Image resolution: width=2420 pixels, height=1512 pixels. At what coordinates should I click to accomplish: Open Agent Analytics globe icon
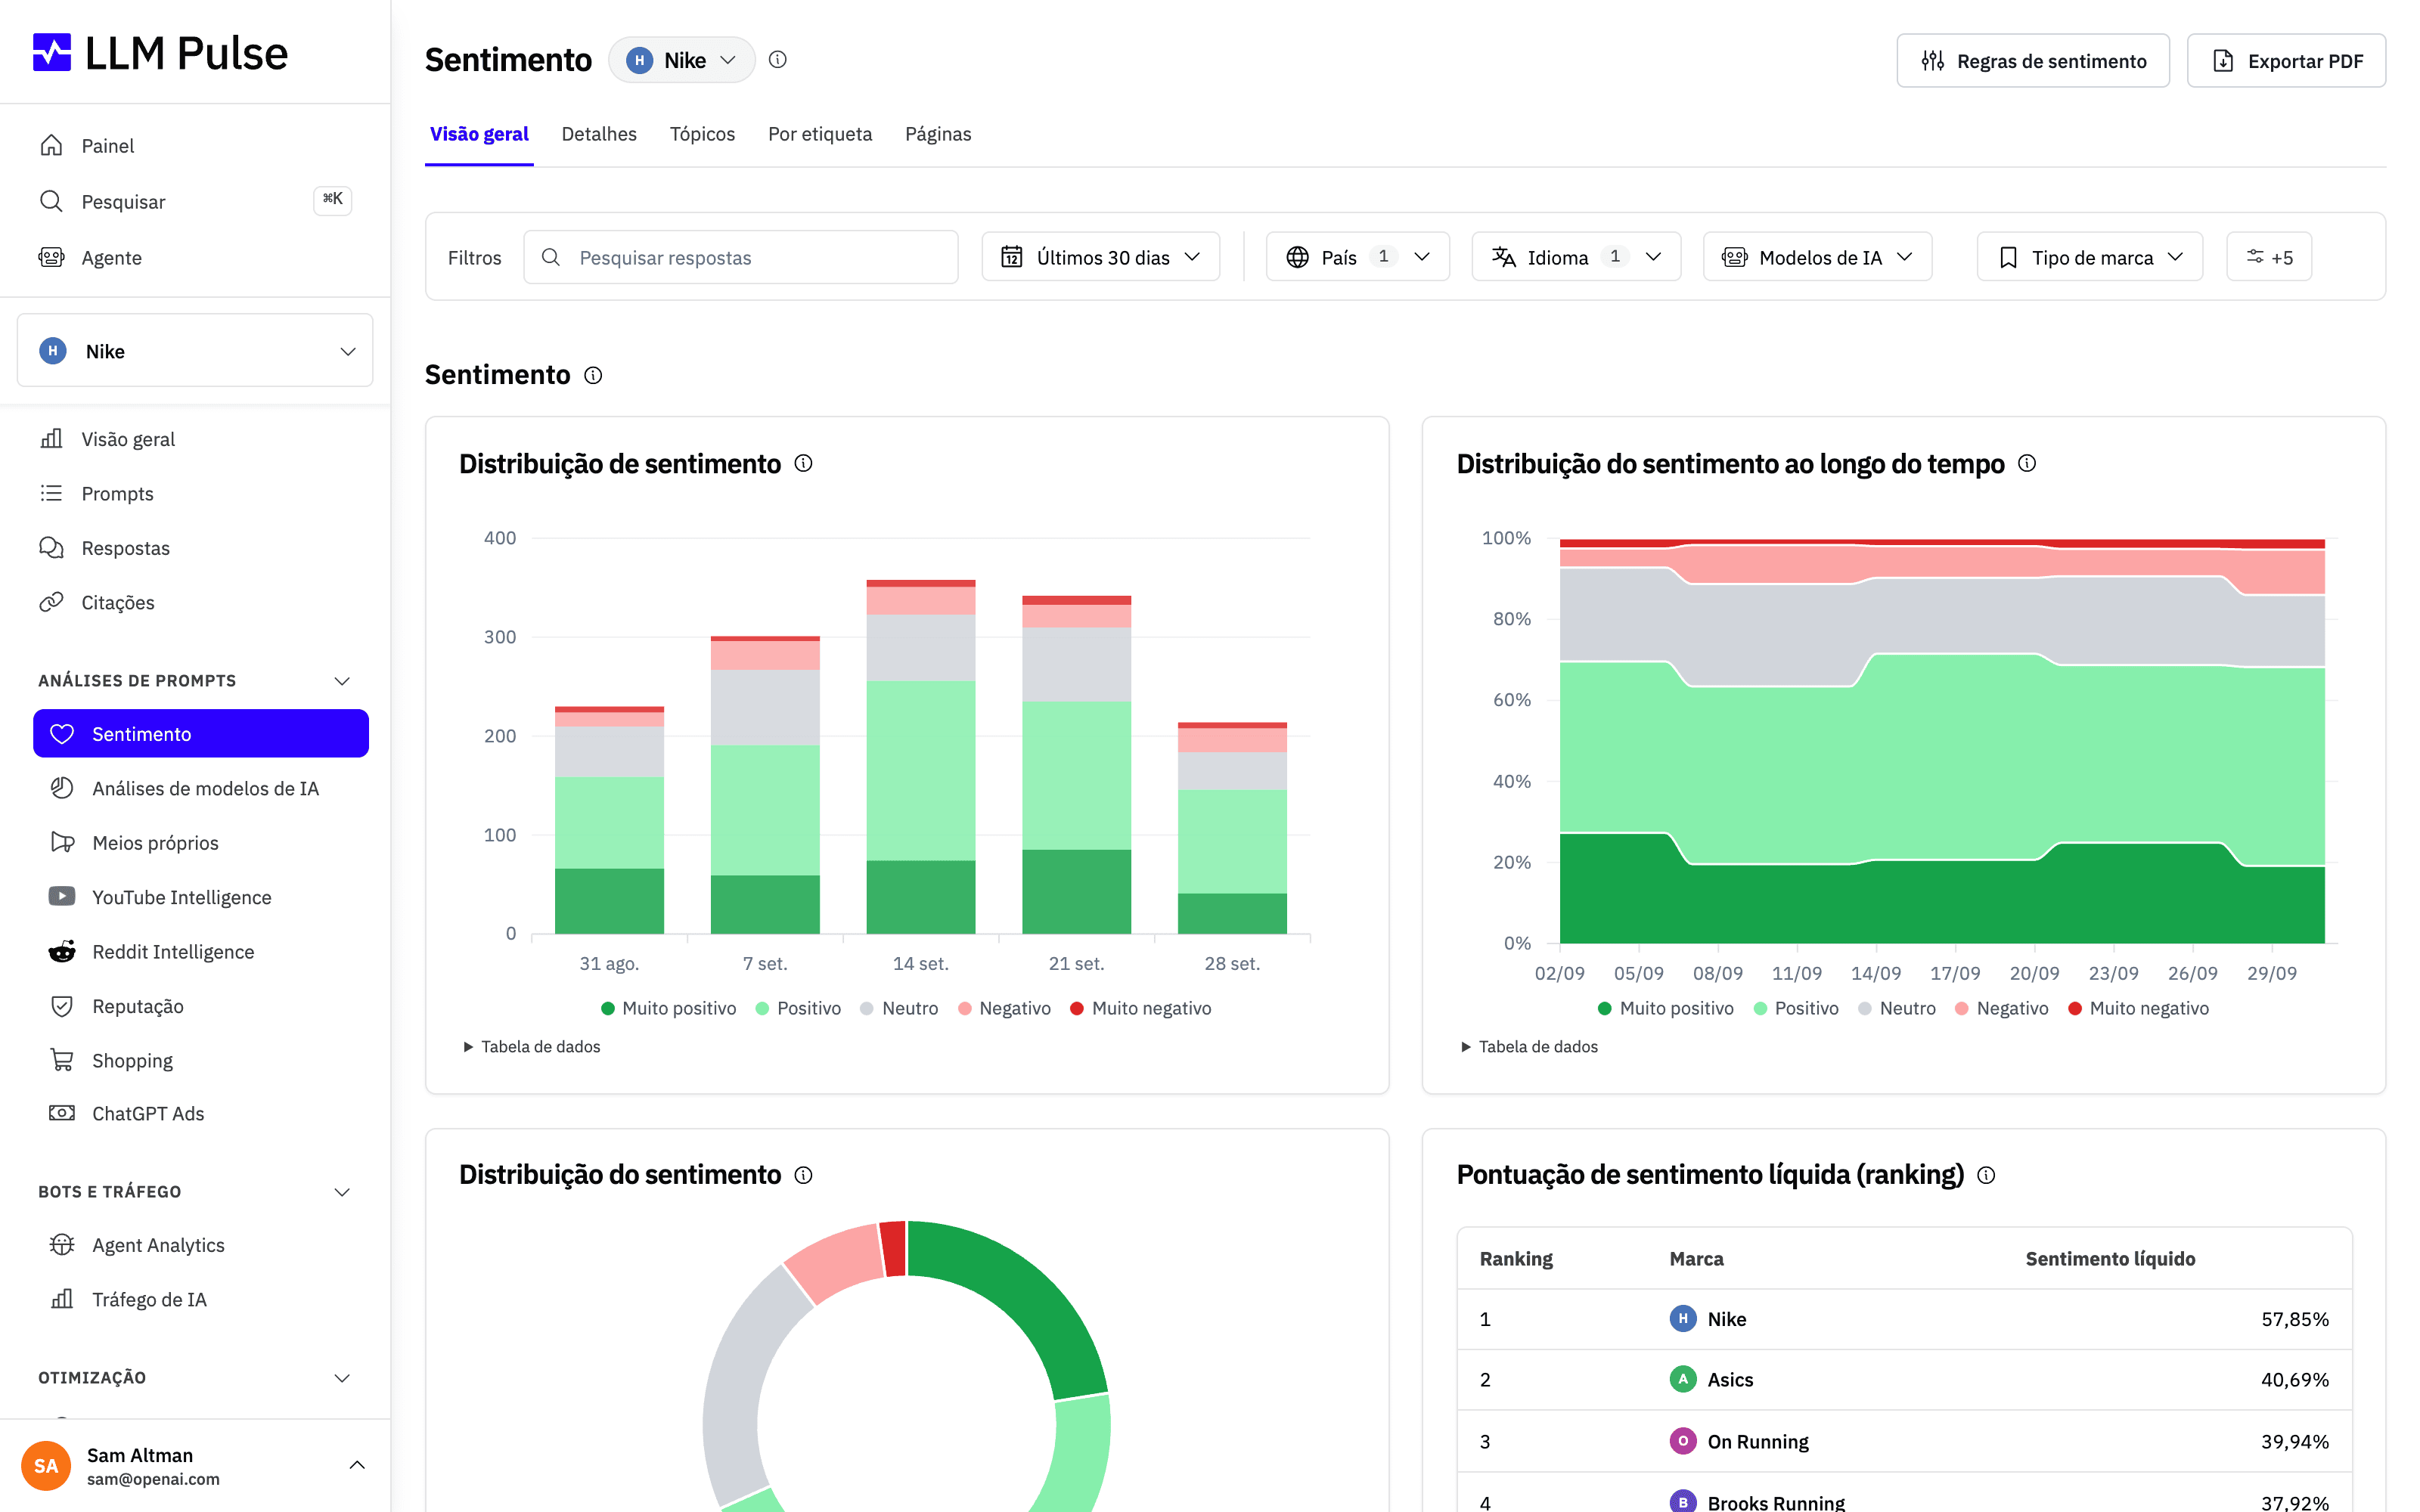[62, 1244]
